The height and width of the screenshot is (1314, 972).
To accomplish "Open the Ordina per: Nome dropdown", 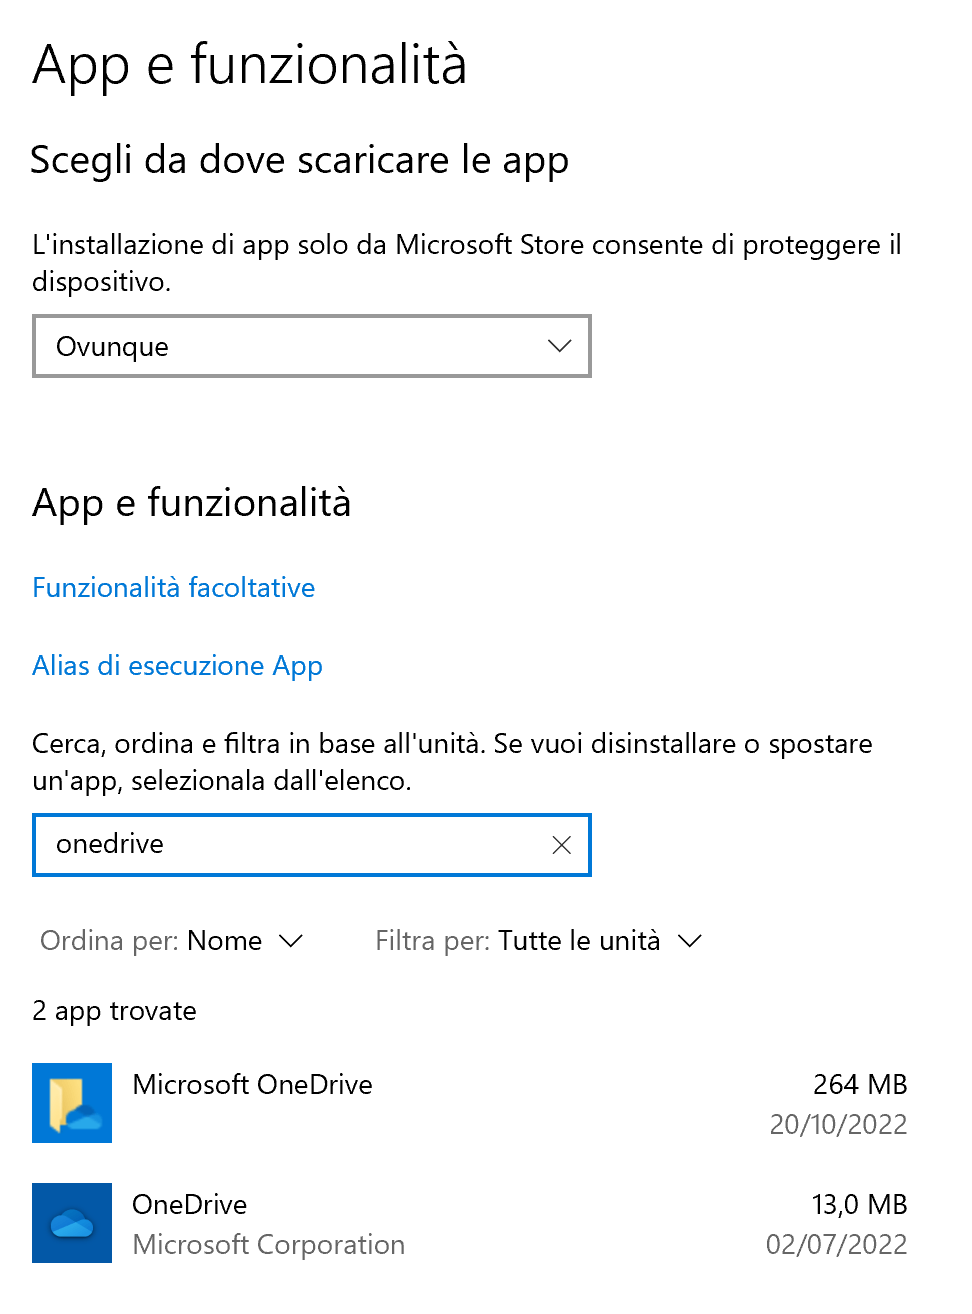I will 171,941.
